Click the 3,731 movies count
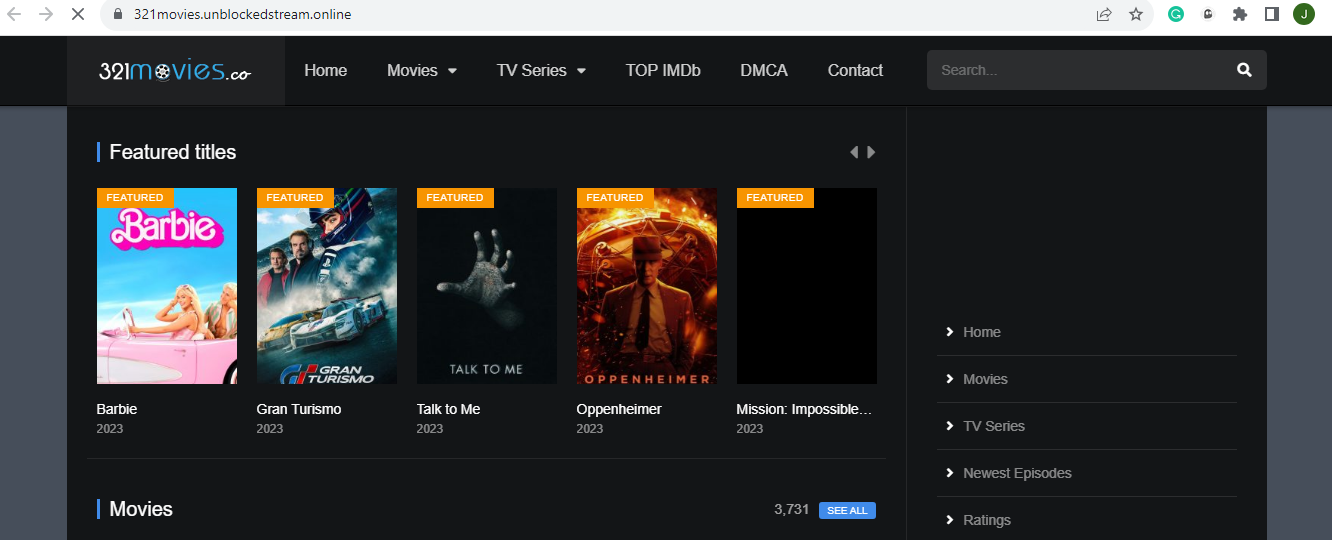1332x540 pixels. tap(791, 509)
